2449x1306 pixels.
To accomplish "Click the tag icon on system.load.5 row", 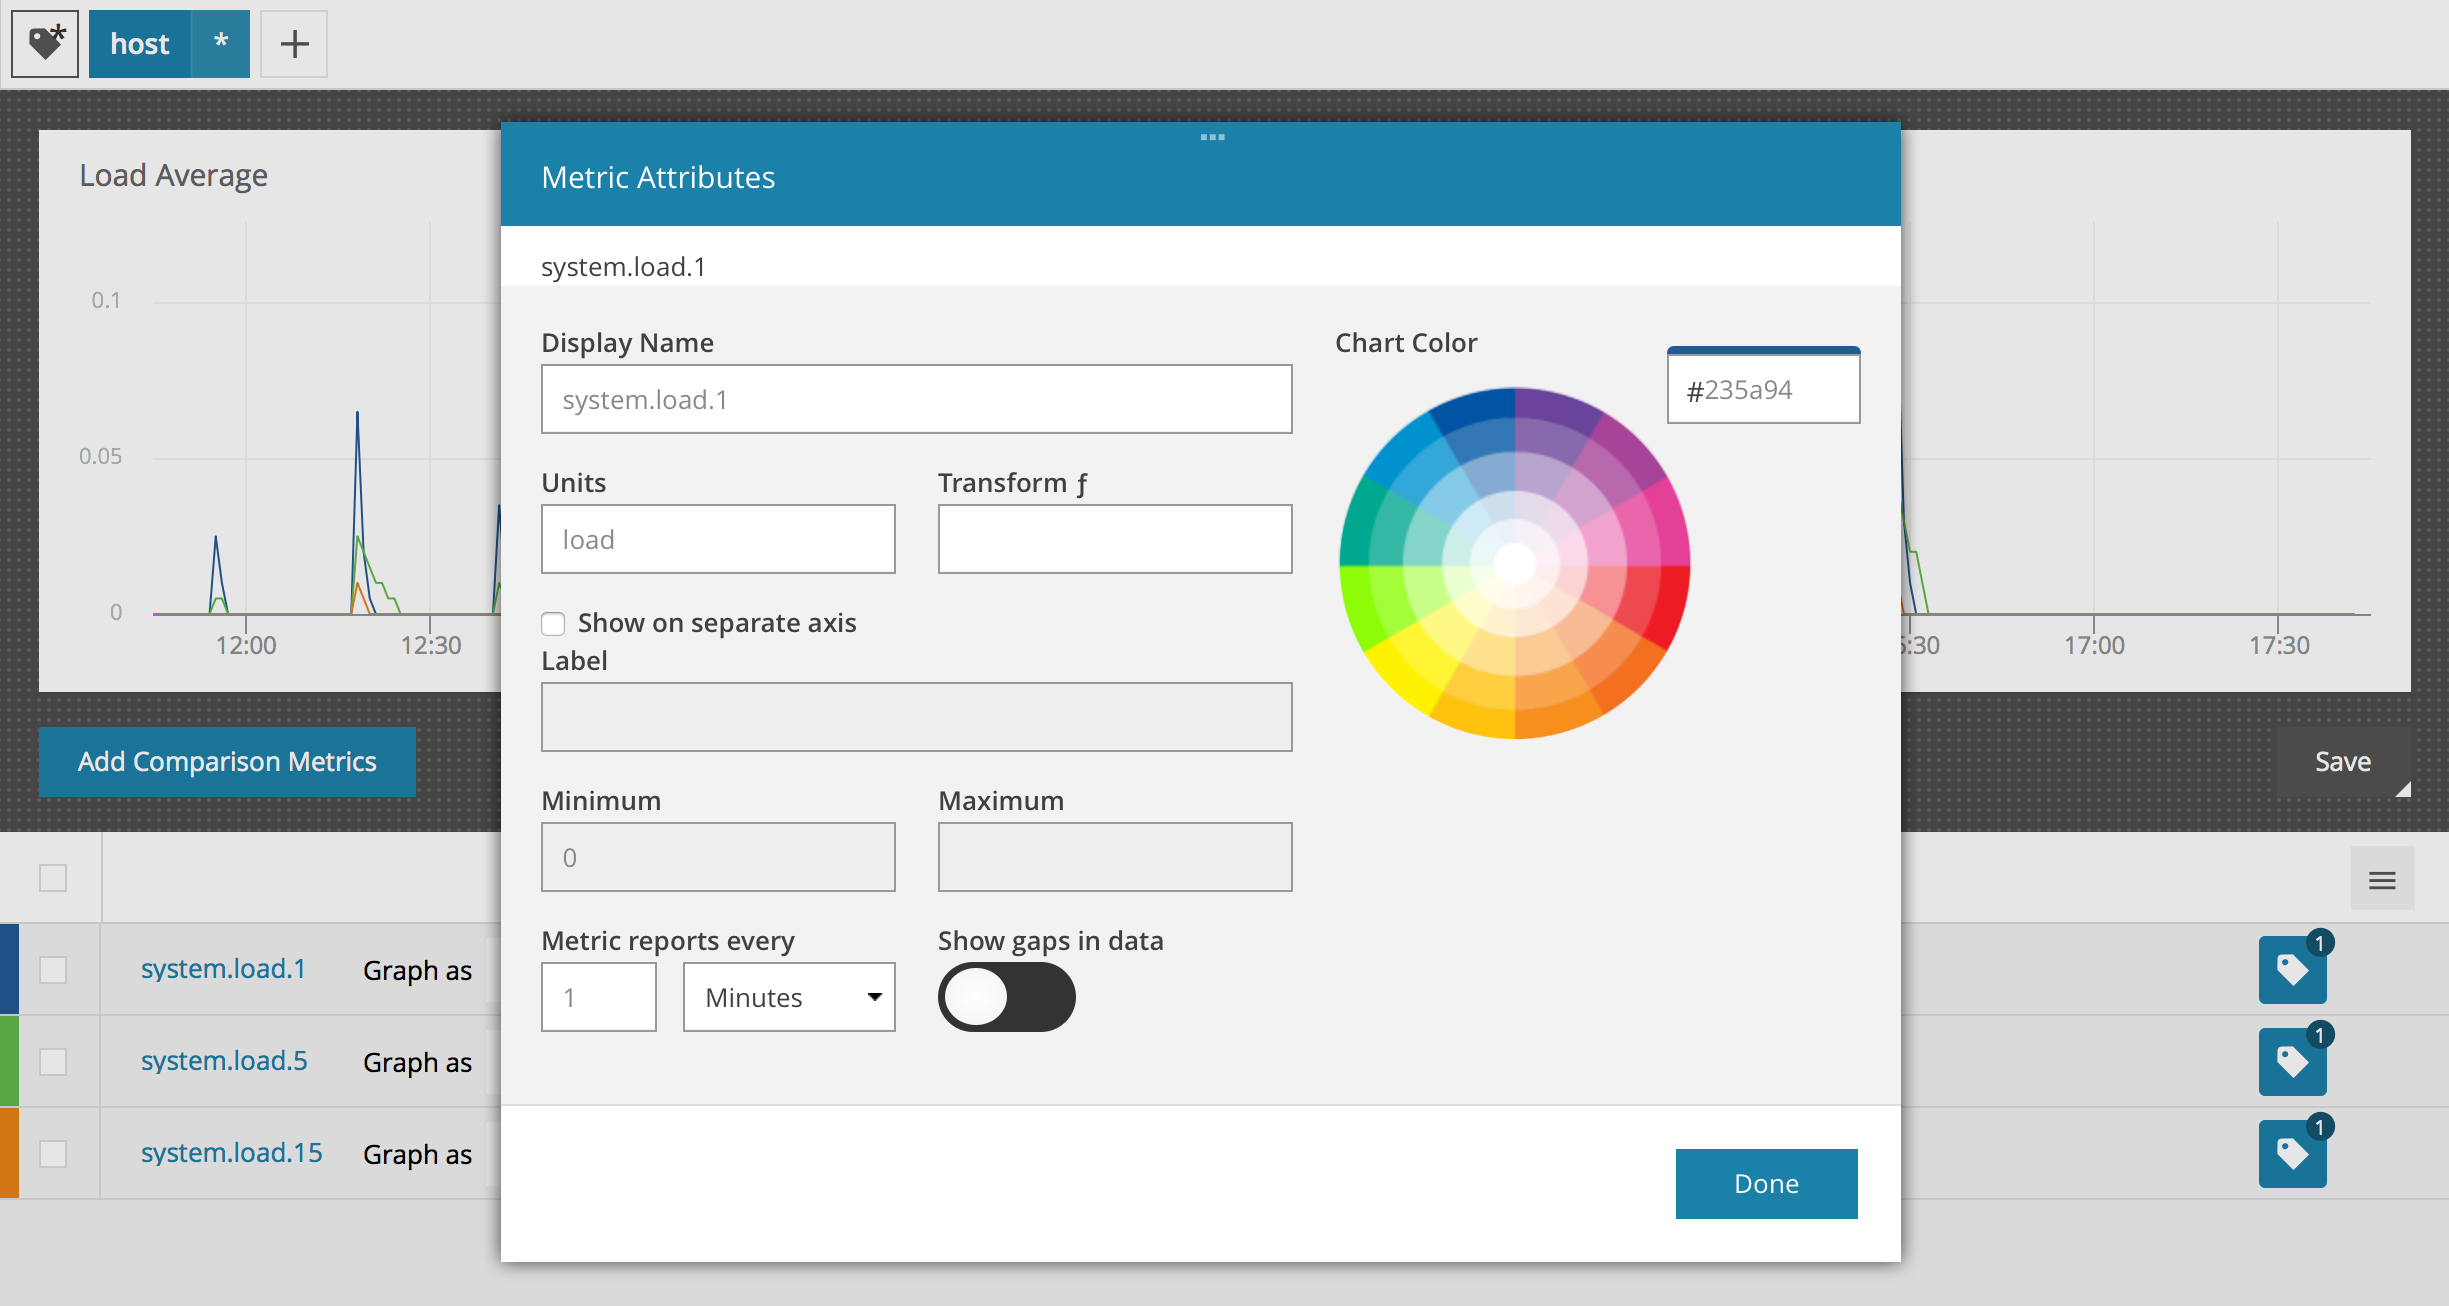I will pyautogui.click(x=2292, y=1061).
